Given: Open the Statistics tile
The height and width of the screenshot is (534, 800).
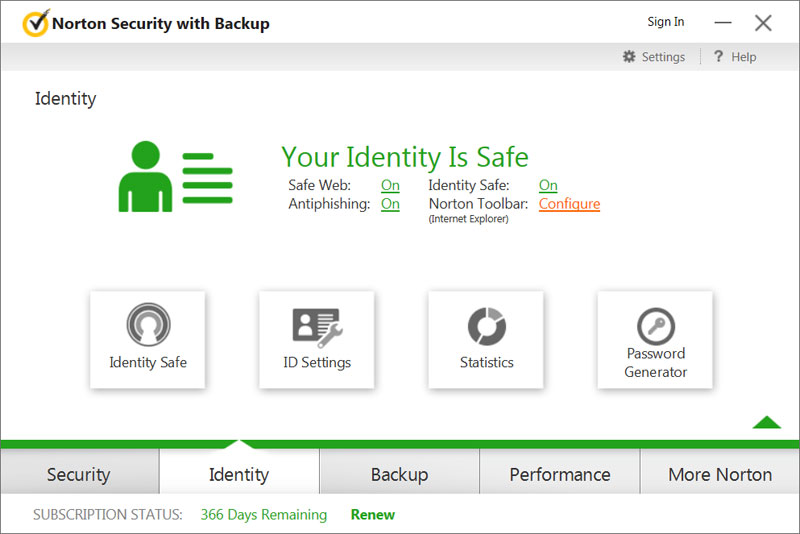Looking at the screenshot, I should [486, 339].
